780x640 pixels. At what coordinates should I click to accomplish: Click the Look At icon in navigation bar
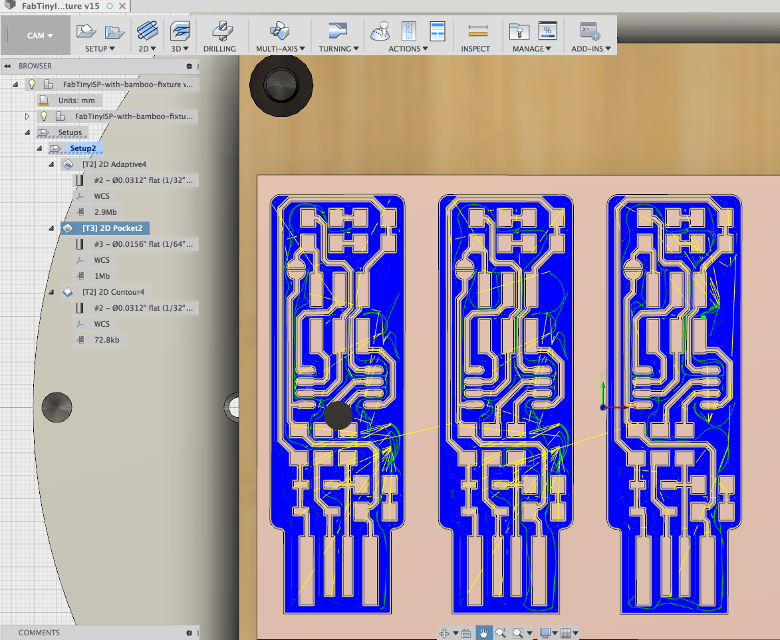[466, 633]
